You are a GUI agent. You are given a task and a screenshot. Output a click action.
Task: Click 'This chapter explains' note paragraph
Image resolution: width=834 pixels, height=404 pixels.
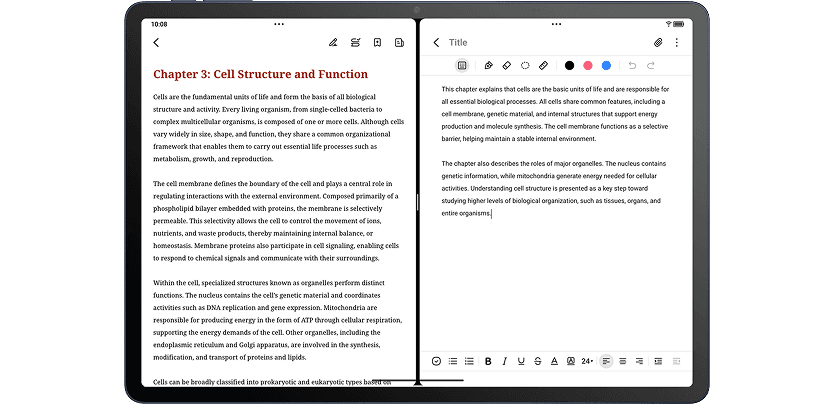click(x=555, y=114)
